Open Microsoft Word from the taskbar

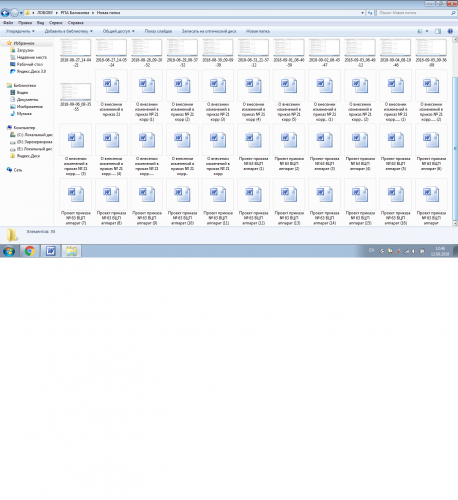pyautogui.click(x=51, y=251)
